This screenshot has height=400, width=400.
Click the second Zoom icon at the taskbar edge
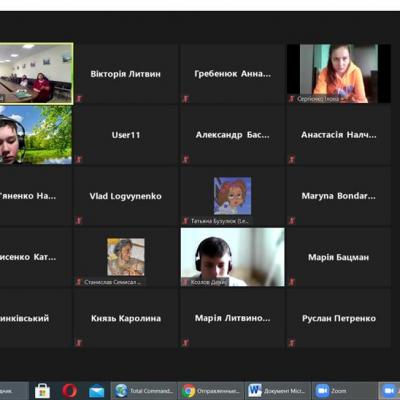coord(389,391)
